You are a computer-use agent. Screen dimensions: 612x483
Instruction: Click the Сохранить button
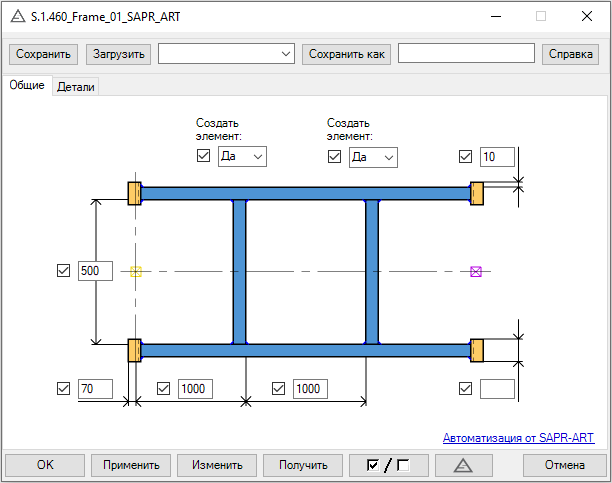click(x=43, y=54)
